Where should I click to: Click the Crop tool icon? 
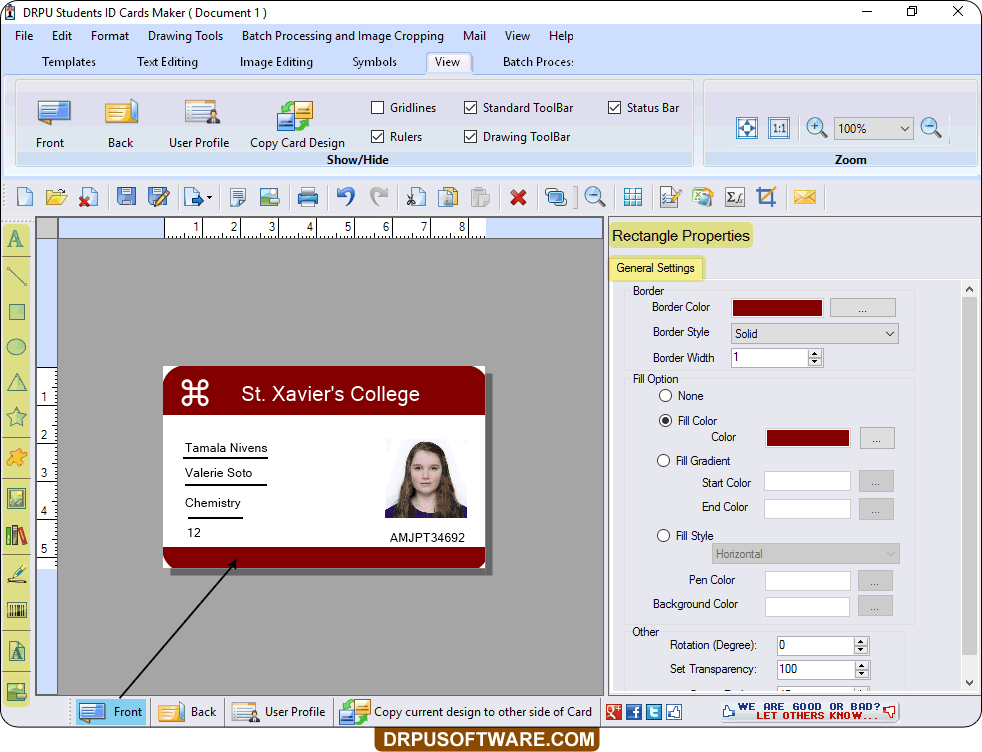pos(766,197)
